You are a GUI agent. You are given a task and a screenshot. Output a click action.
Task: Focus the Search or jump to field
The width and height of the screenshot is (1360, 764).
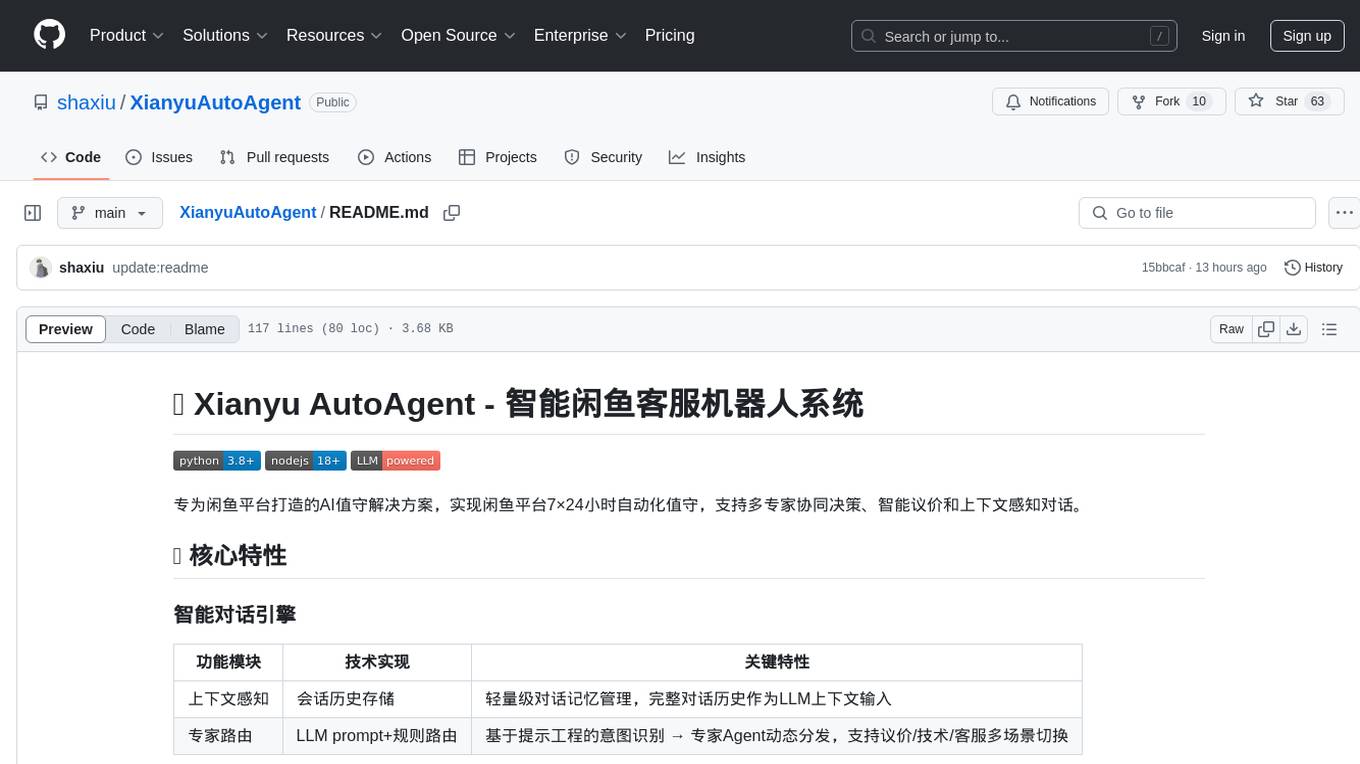click(x=1016, y=36)
